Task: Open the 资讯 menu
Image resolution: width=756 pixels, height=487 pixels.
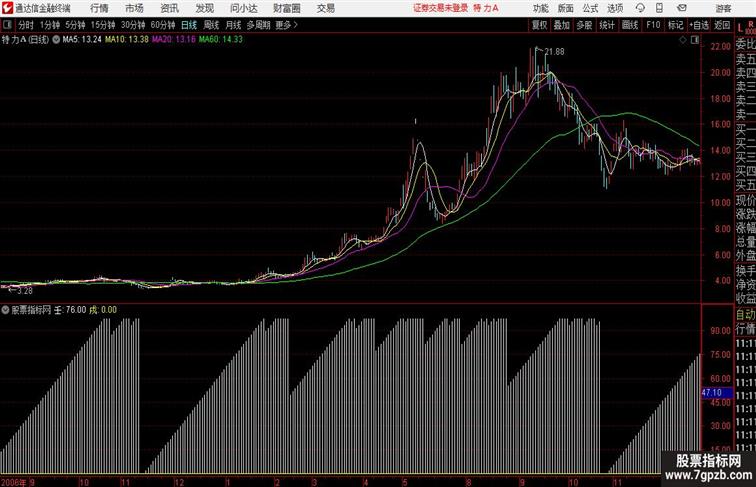Action: coord(169,8)
